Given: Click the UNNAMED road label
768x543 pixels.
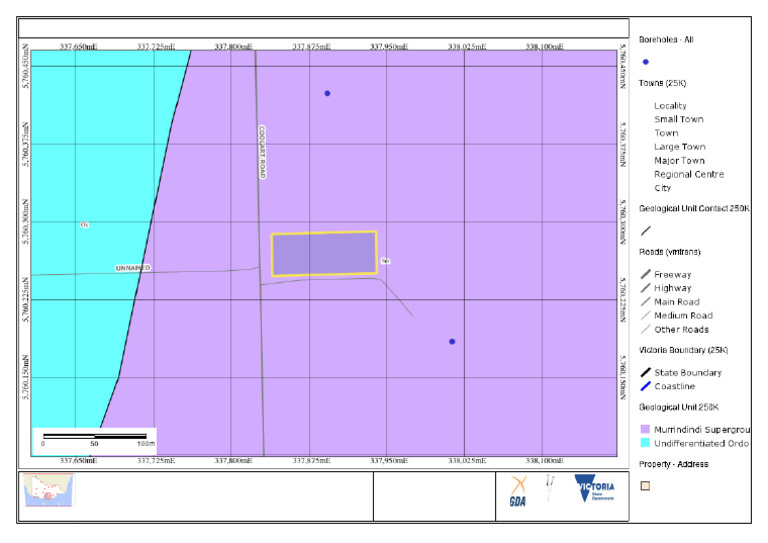Looking at the screenshot, I should tap(133, 268).
